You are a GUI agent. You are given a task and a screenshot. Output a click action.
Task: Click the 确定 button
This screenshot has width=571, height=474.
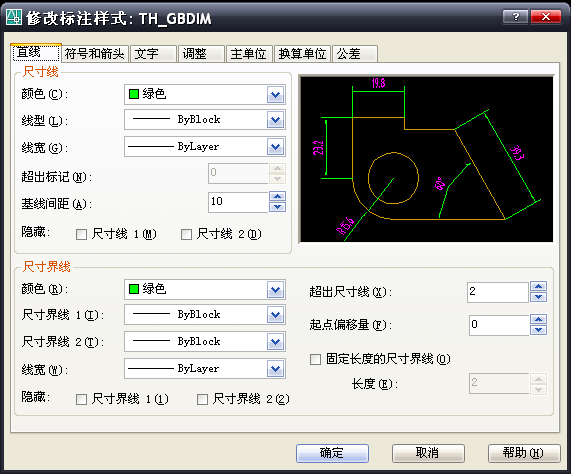(332, 453)
